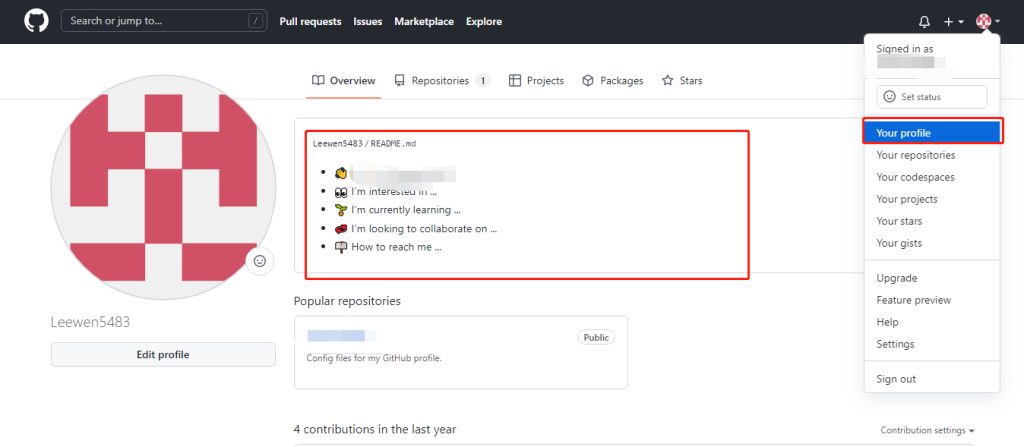The width and height of the screenshot is (1024, 447).
Task: Open the Leewen5483 link in README header
Action: tap(338, 144)
